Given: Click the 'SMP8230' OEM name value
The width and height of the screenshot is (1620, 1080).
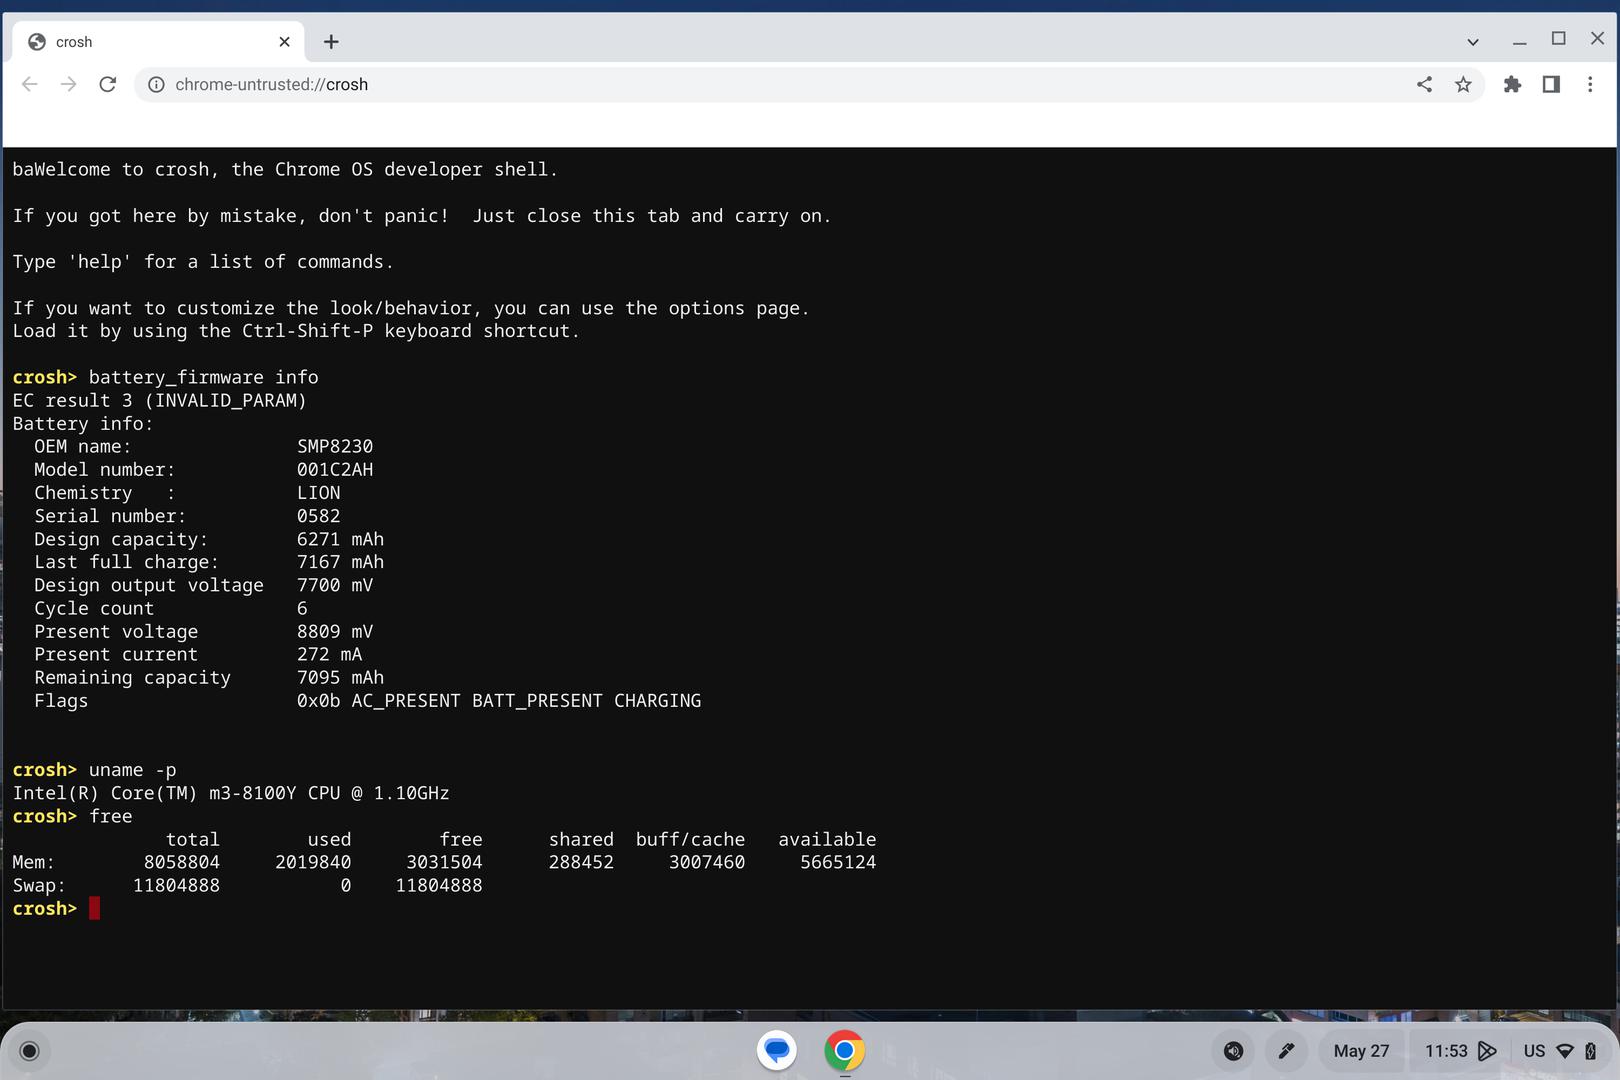Looking at the screenshot, I should pyautogui.click(x=335, y=446).
